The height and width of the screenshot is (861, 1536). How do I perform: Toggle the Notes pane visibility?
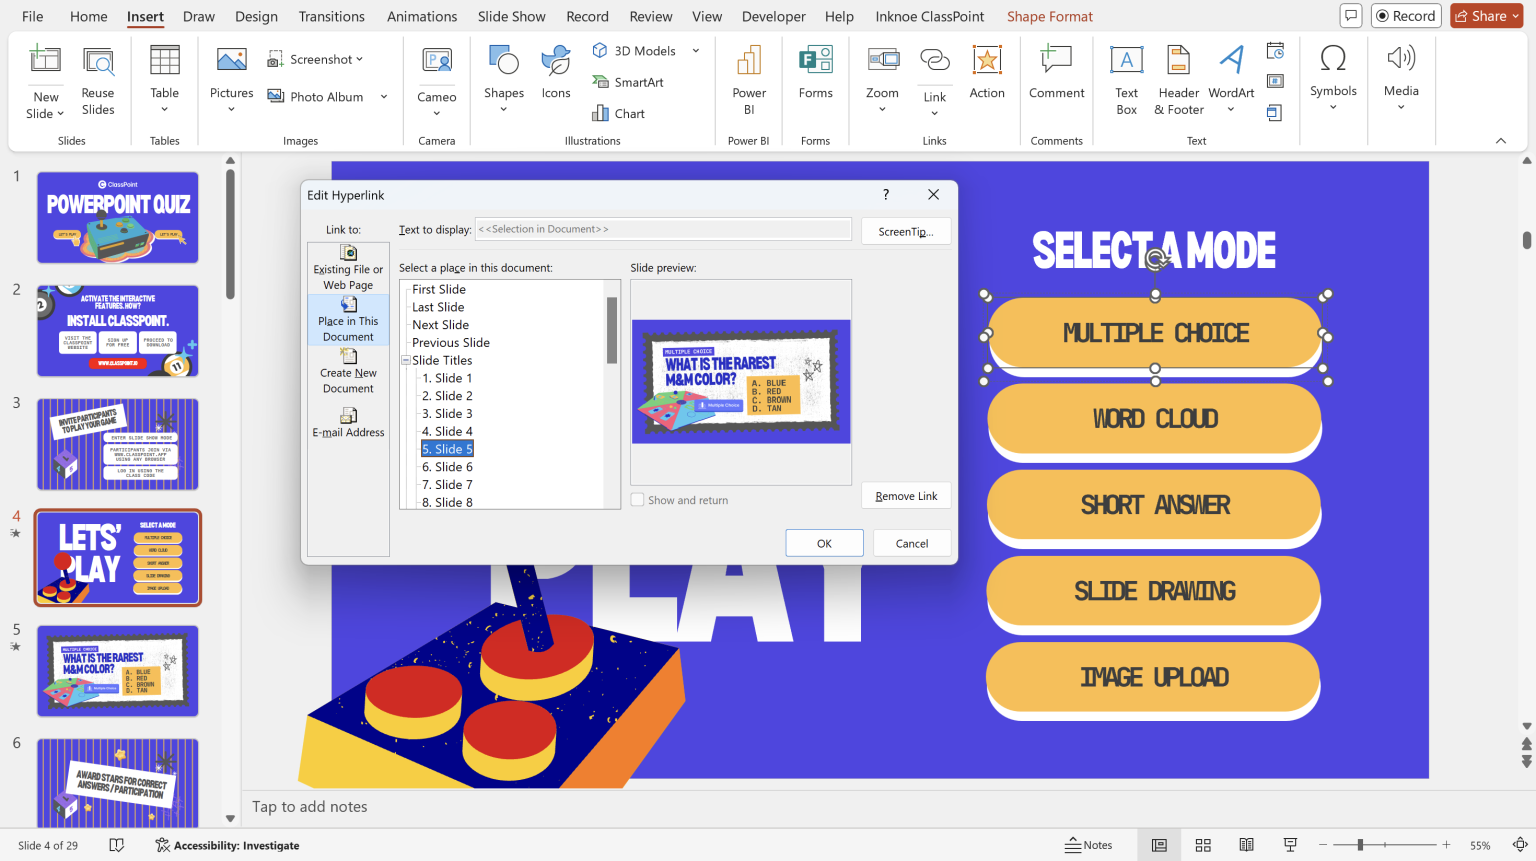(x=1089, y=845)
